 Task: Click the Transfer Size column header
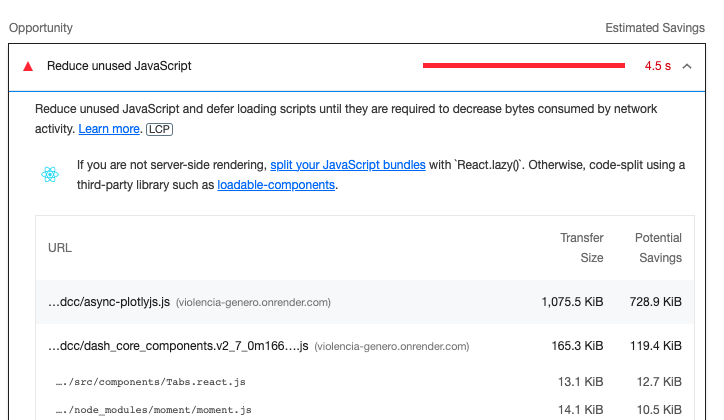pyautogui.click(x=582, y=248)
